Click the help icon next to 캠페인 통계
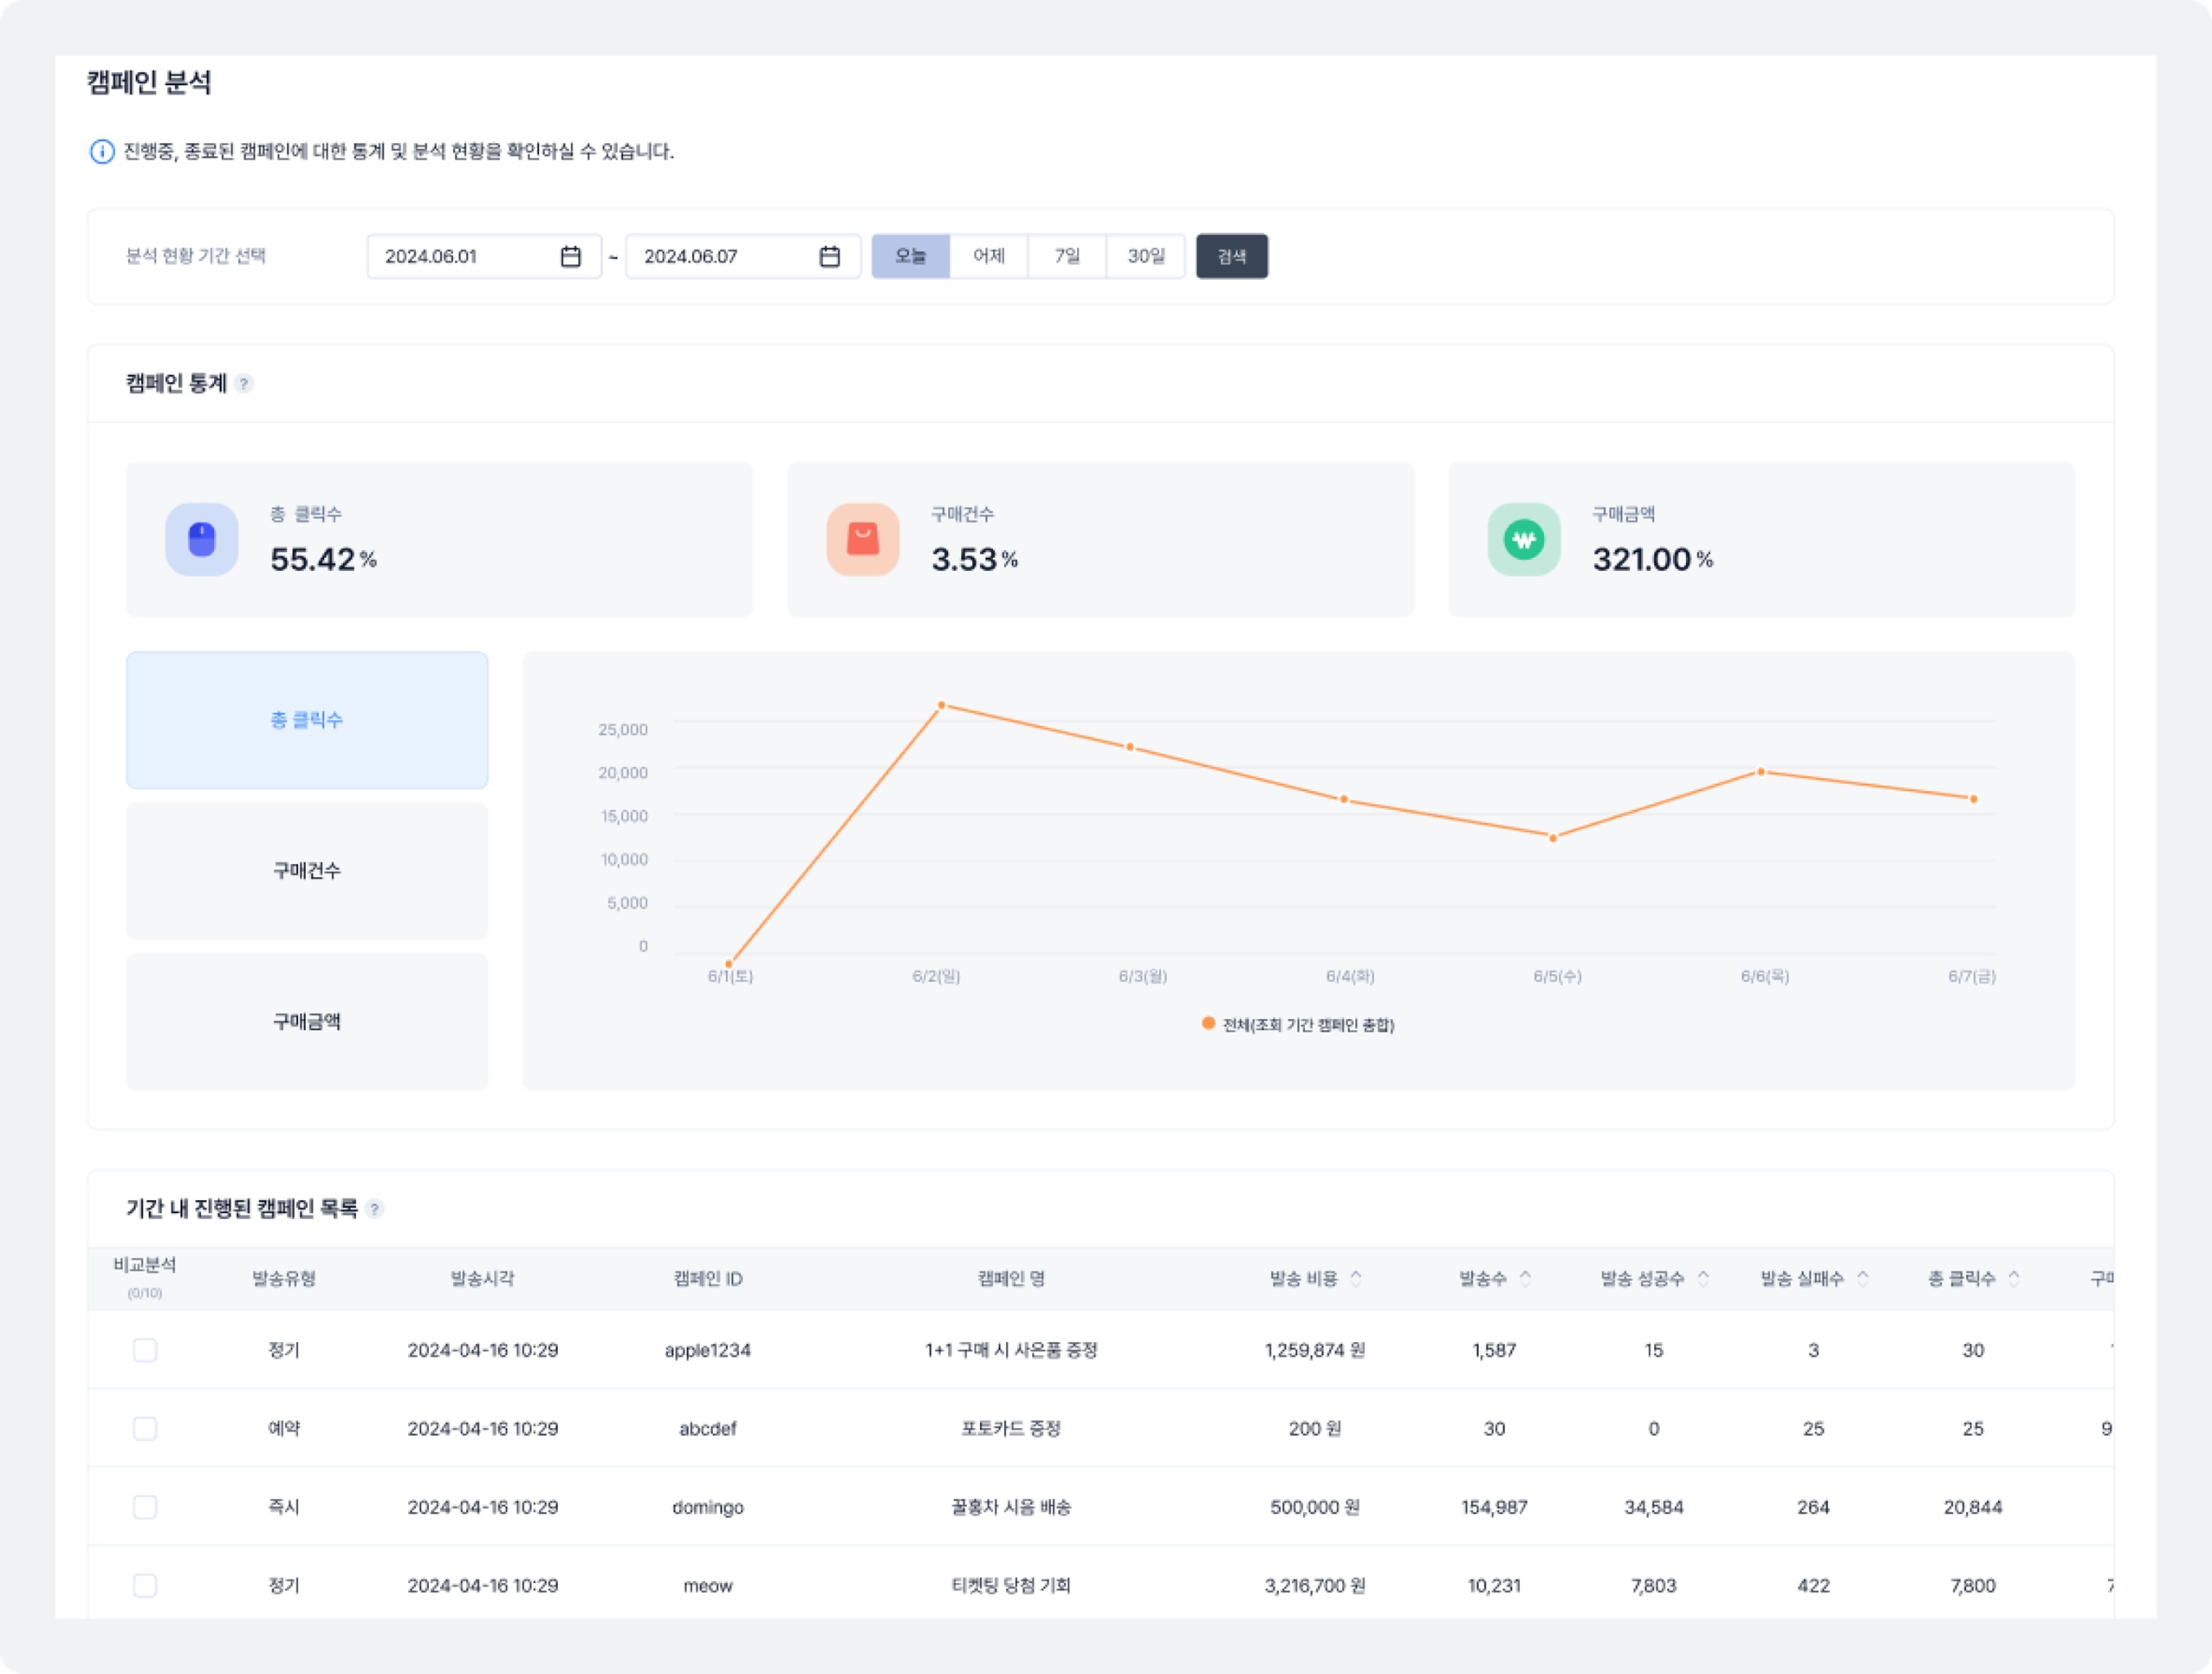This screenshot has width=2212, height=1674. (244, 384)
